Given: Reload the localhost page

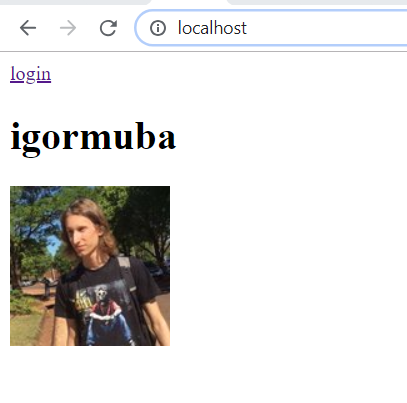Looking at the screenshot, I should pyautogui.click(x=108, y=28).
